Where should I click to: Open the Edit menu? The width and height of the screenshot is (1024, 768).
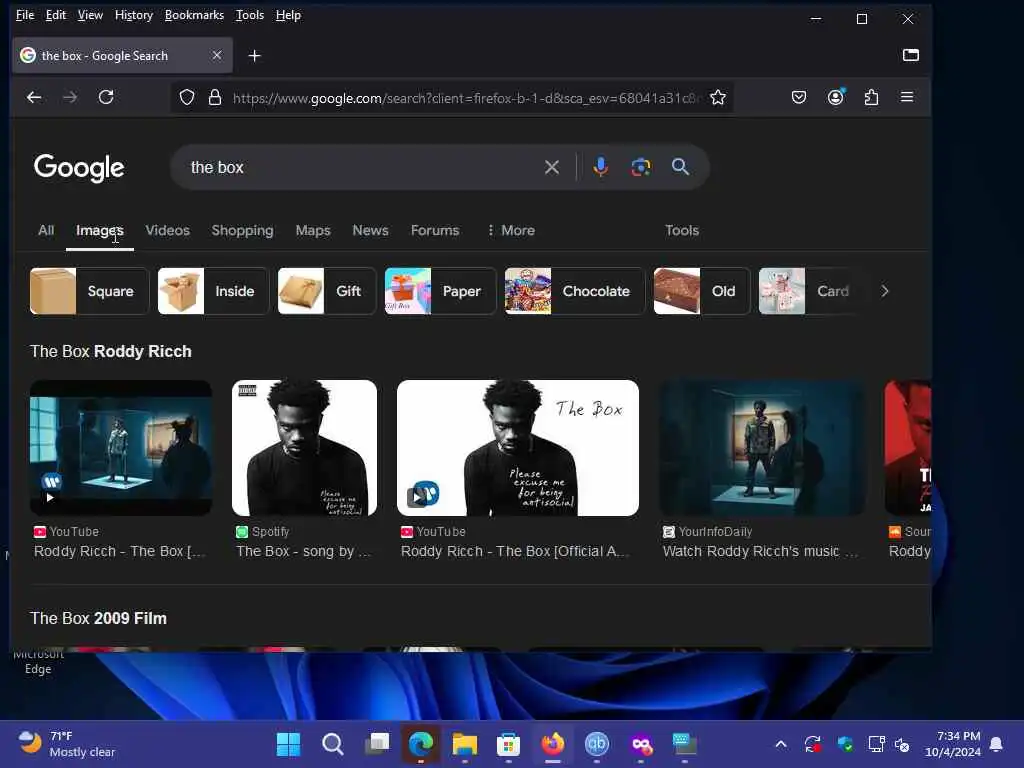click(56, 15)
